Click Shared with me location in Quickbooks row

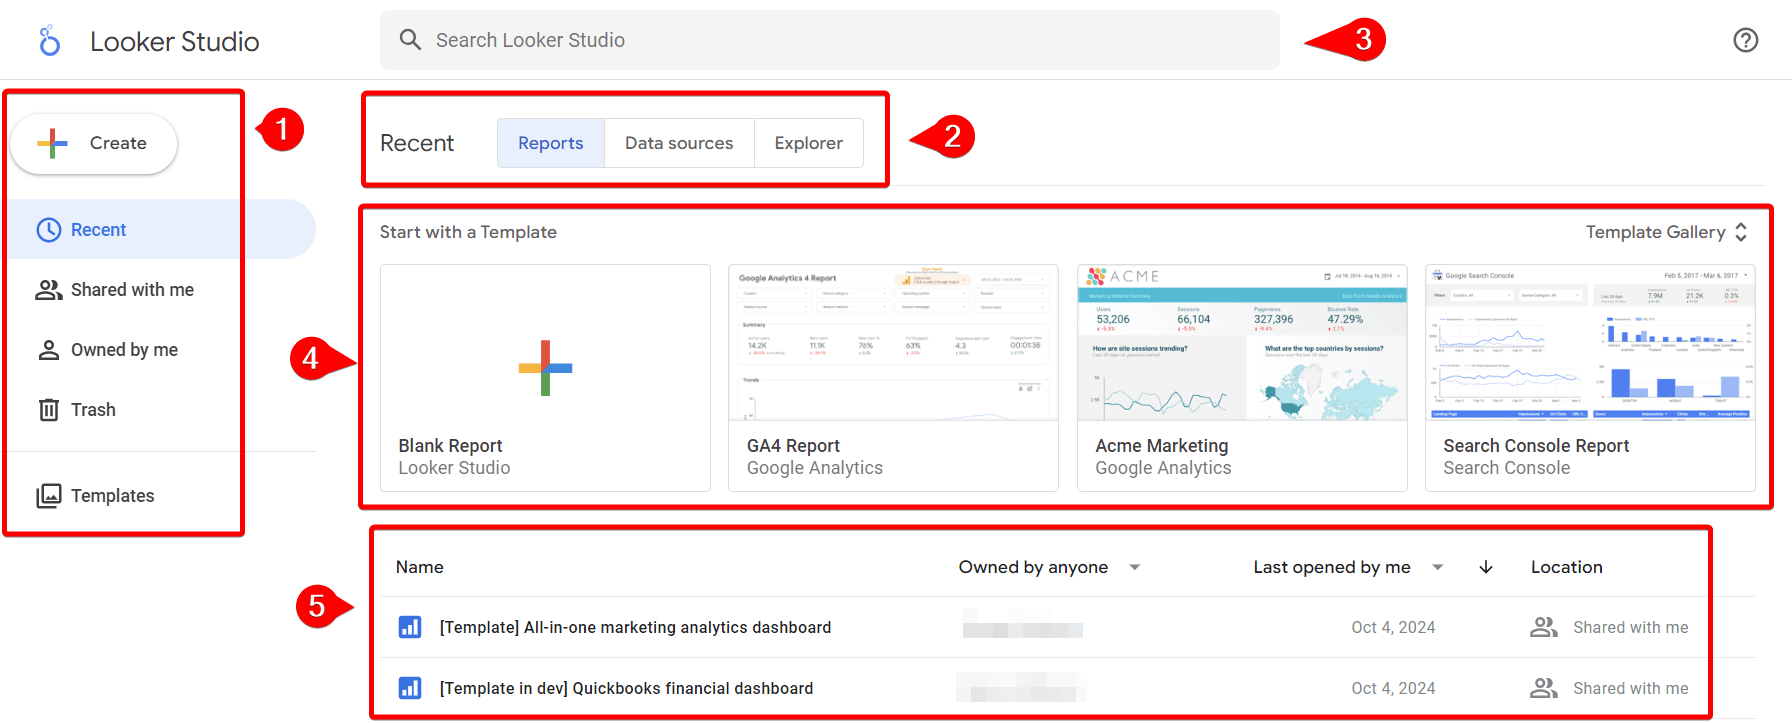[1631, 688]
